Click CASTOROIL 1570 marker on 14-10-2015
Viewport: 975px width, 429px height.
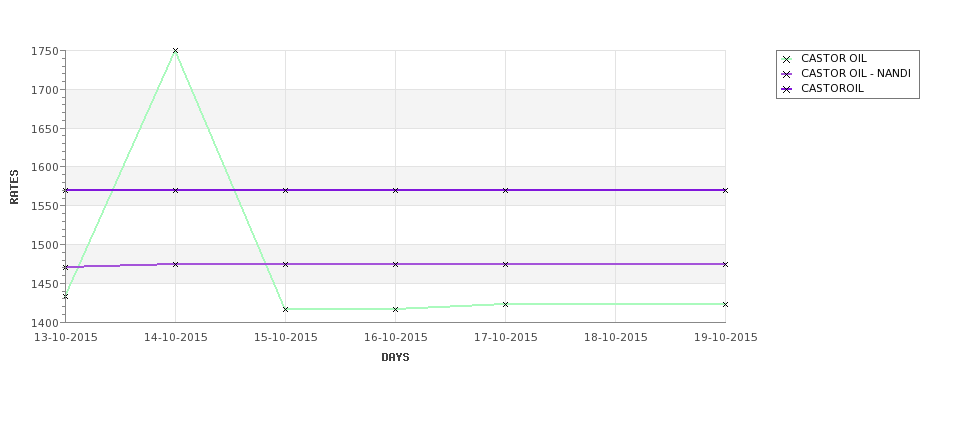click(x=175, y=190)
